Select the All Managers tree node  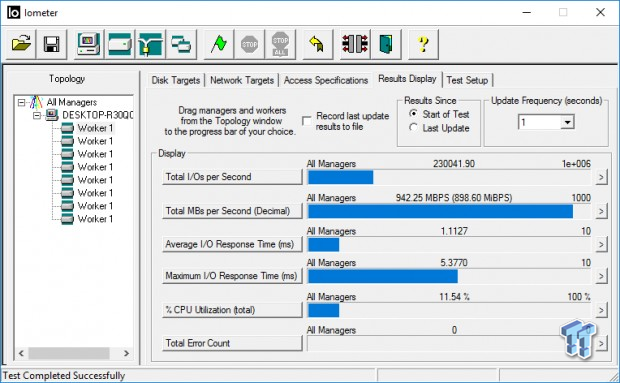[72, 102]
